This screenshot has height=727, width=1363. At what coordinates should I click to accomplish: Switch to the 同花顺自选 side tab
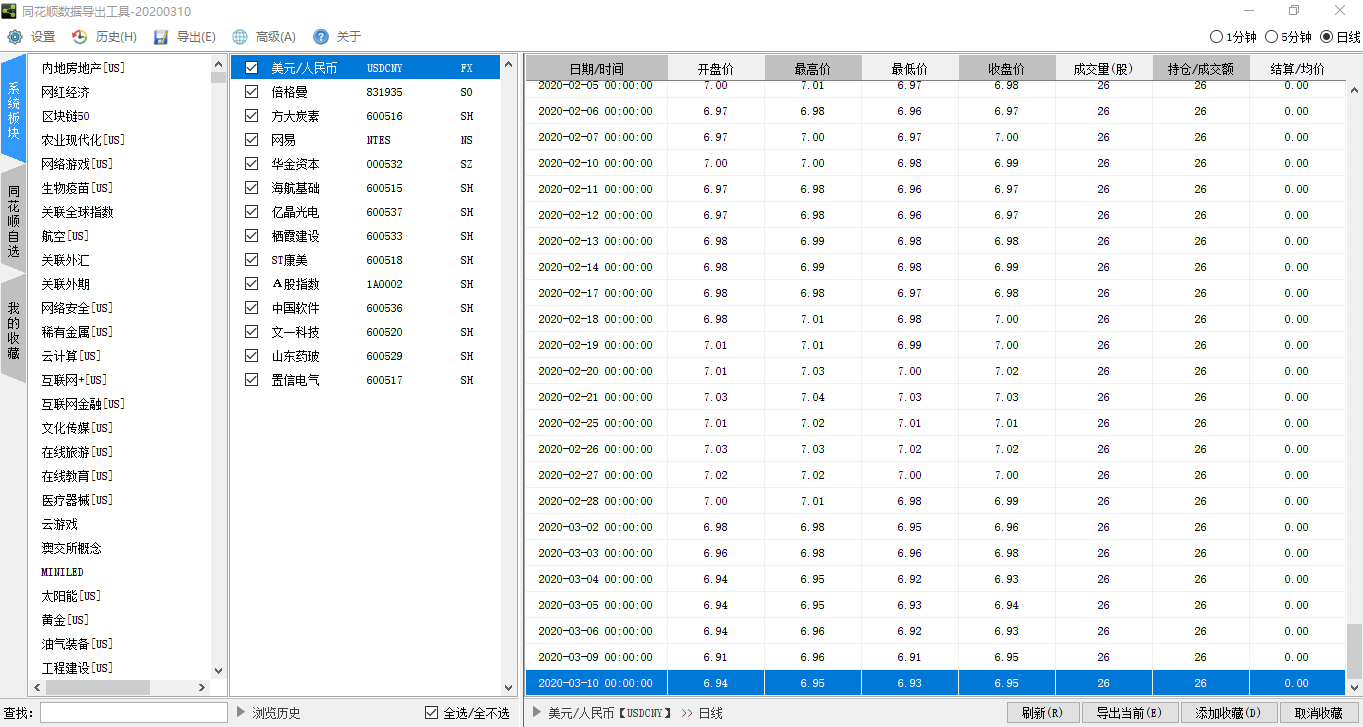(x=14, y=221)
